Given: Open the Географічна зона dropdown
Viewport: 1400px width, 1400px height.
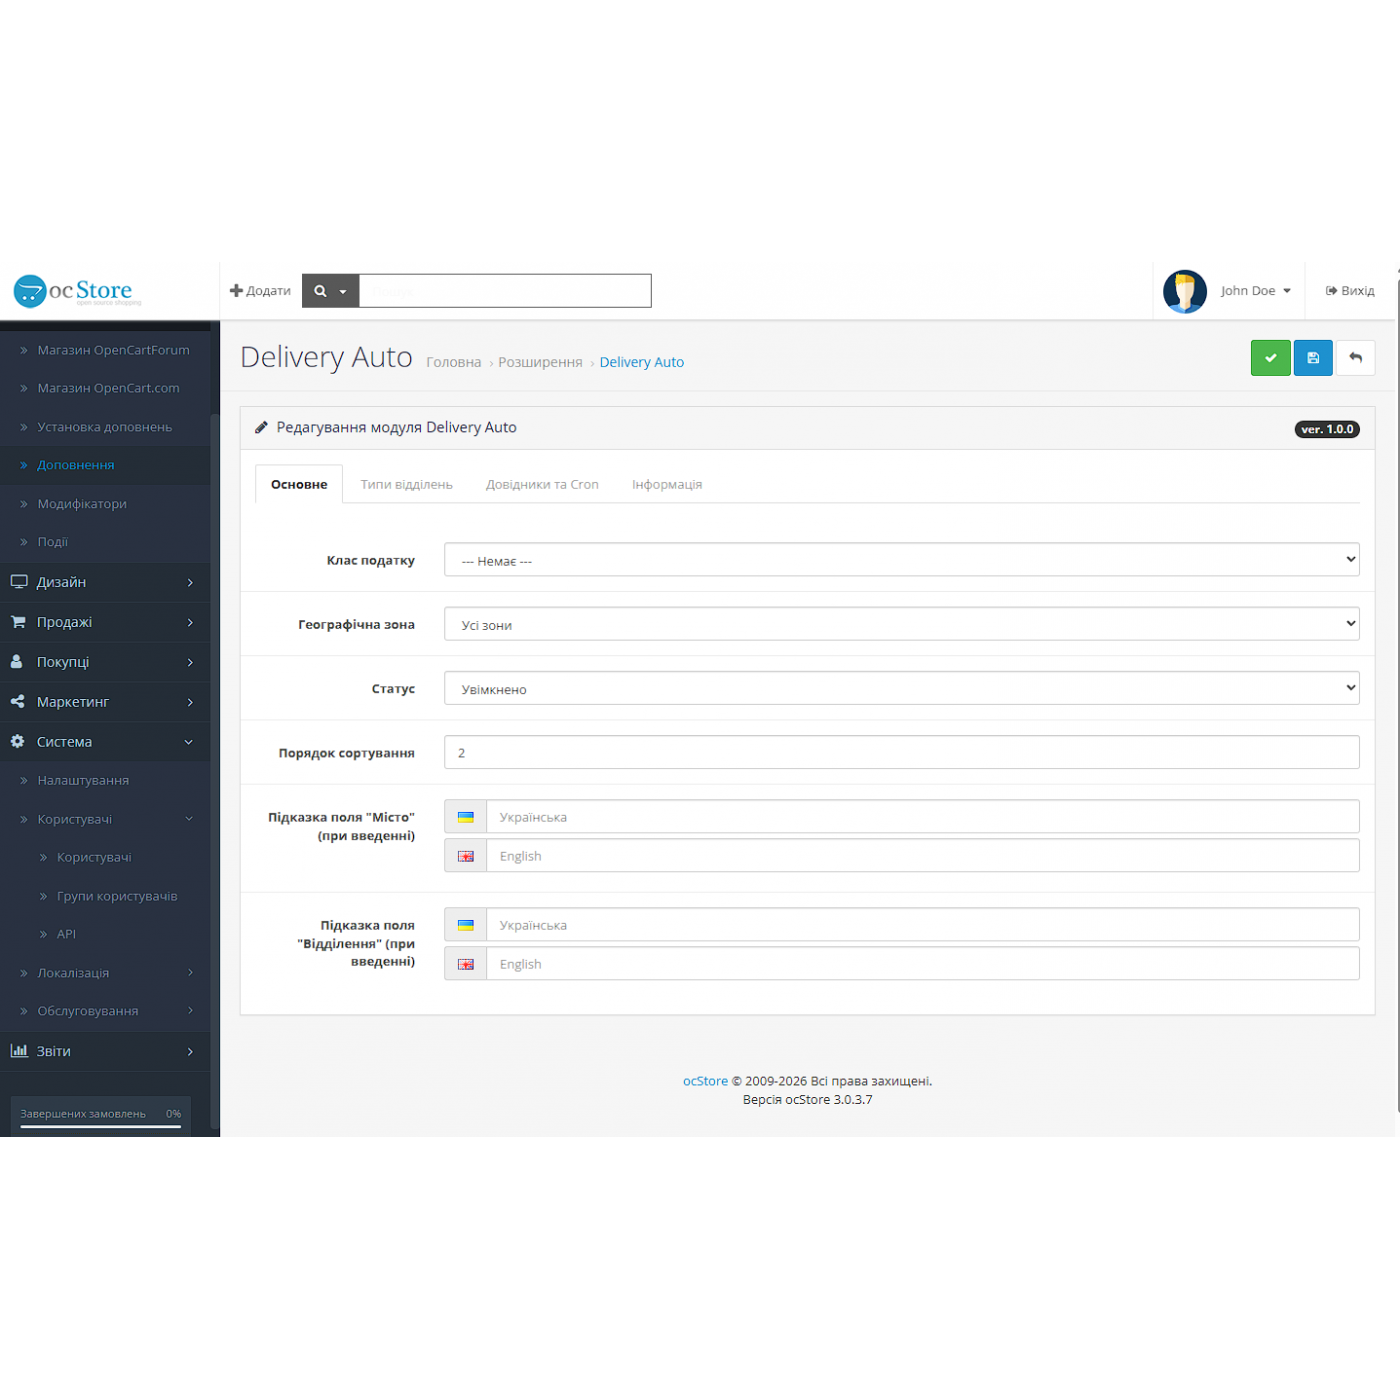Looking at the screenshot, I should pos(901,624).
